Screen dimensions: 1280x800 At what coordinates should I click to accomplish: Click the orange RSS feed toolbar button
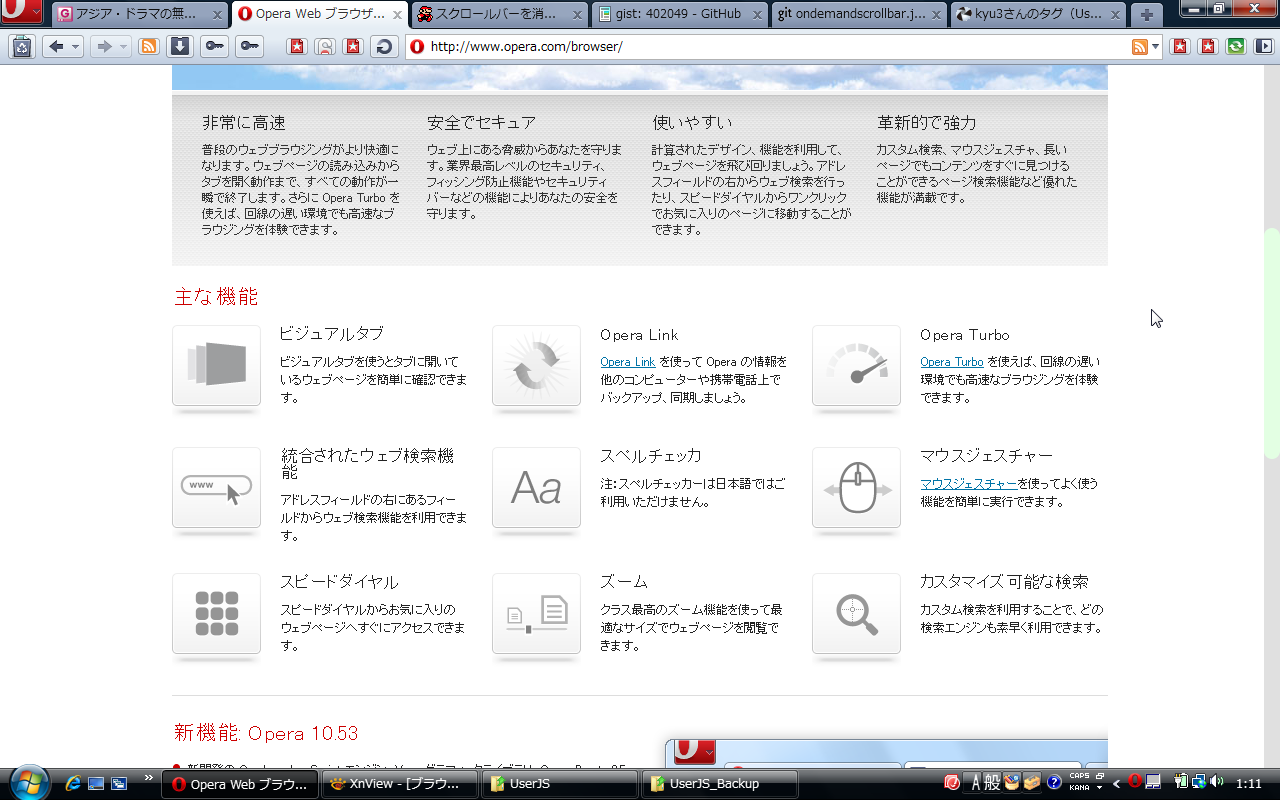click(149, 46)
